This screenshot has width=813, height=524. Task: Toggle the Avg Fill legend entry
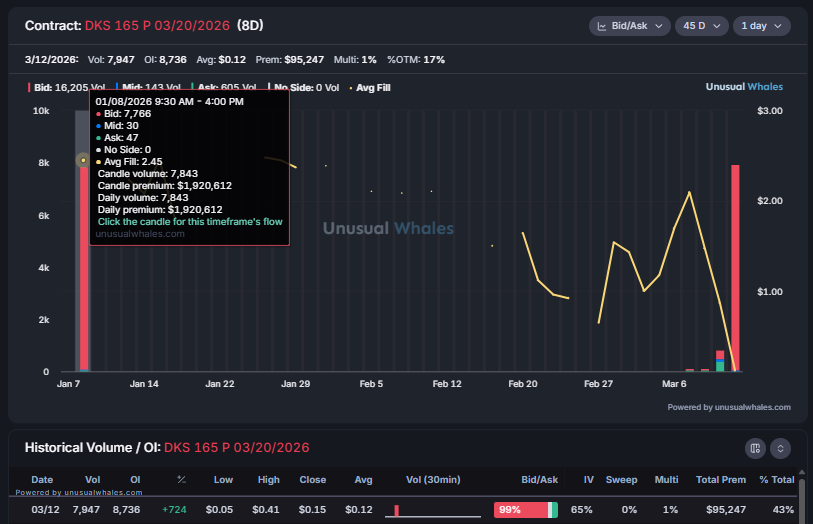(x=370, y=88)
